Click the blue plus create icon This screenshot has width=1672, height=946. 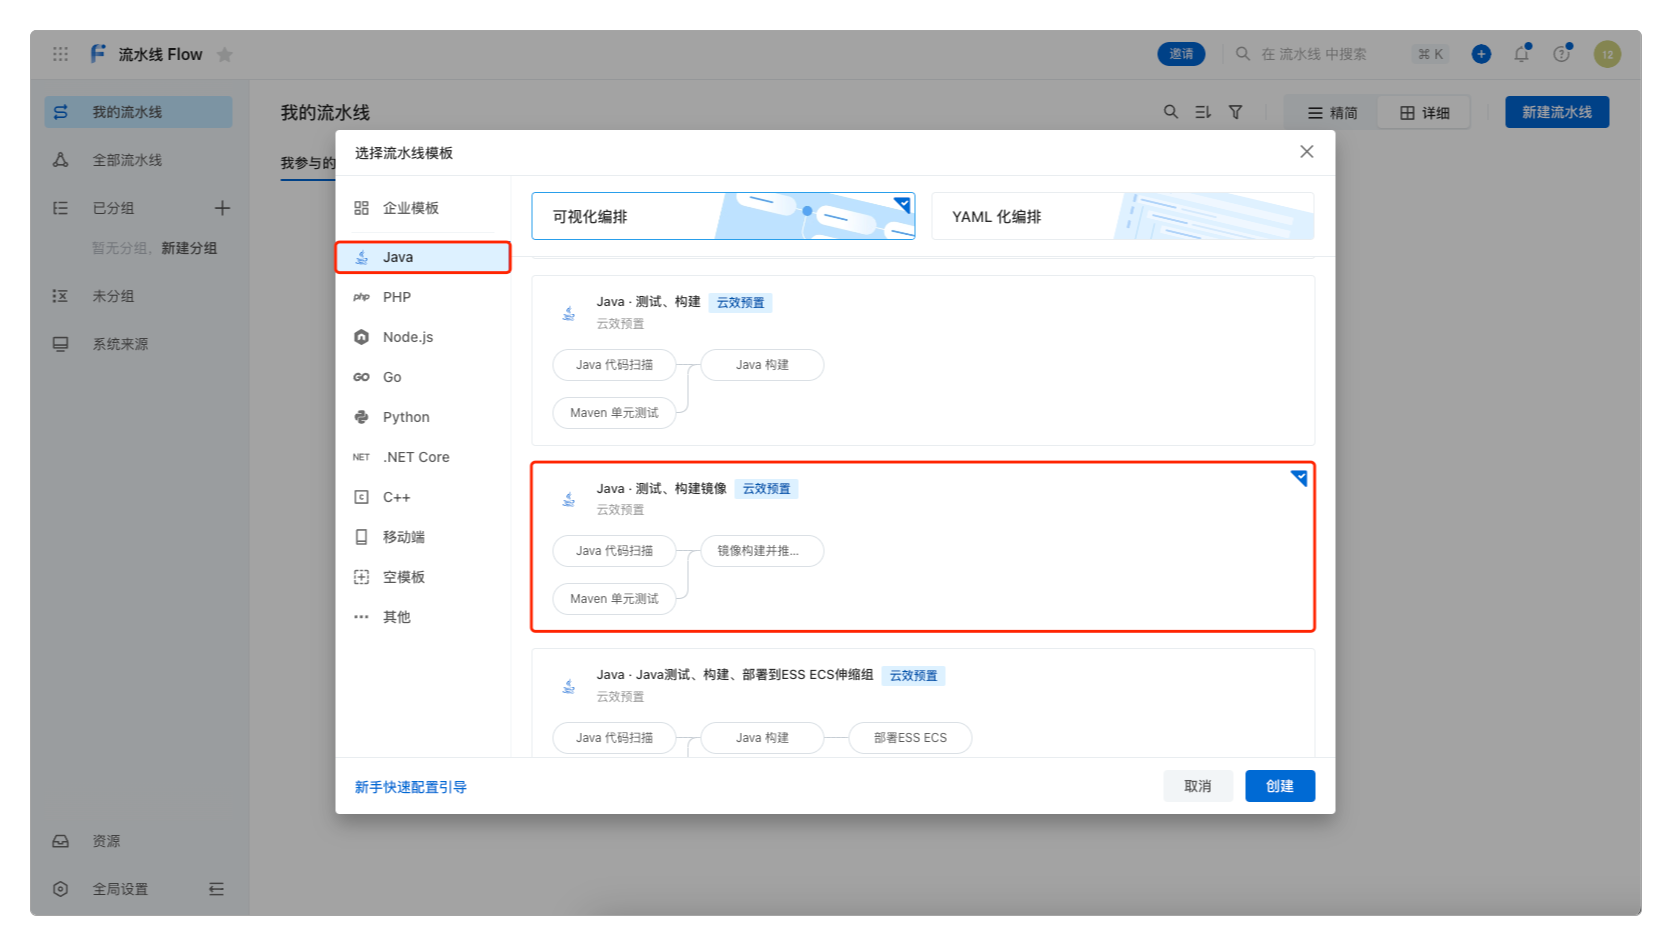[x=1481, y=54]
